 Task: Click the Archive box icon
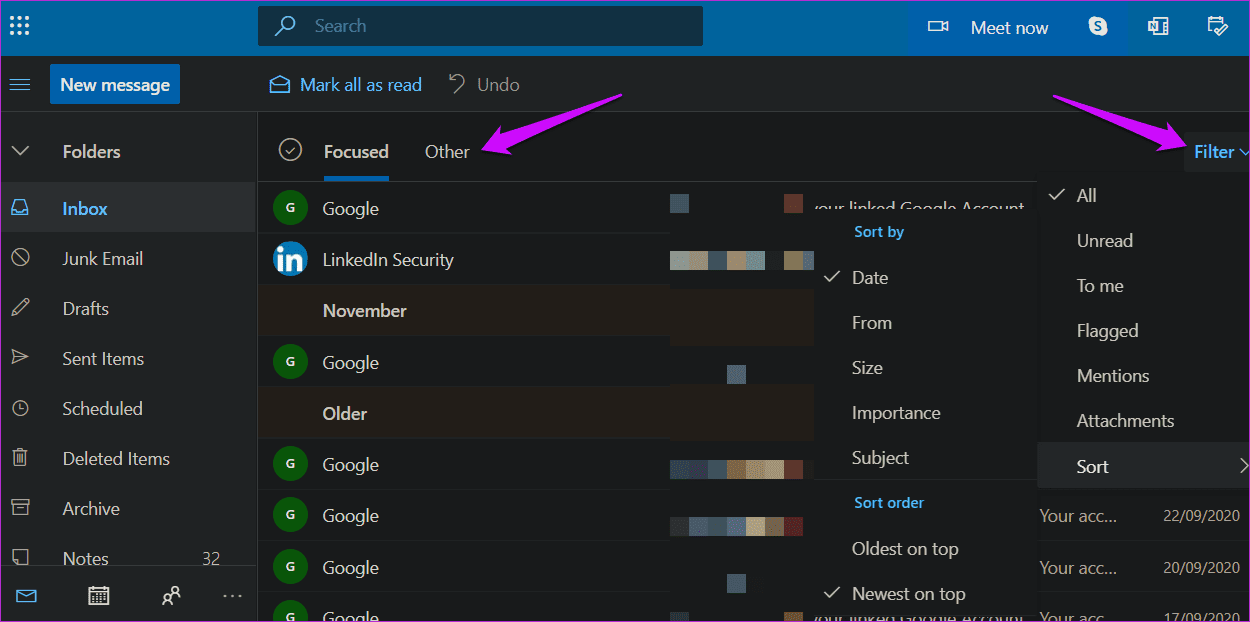[20, 508]
